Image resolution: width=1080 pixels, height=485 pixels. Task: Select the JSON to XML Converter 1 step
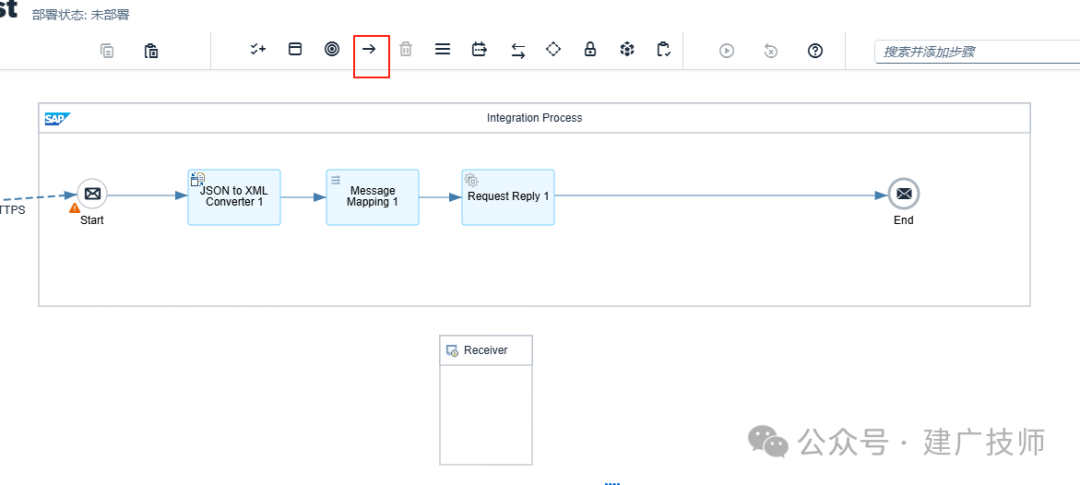(x=234, y=197)
